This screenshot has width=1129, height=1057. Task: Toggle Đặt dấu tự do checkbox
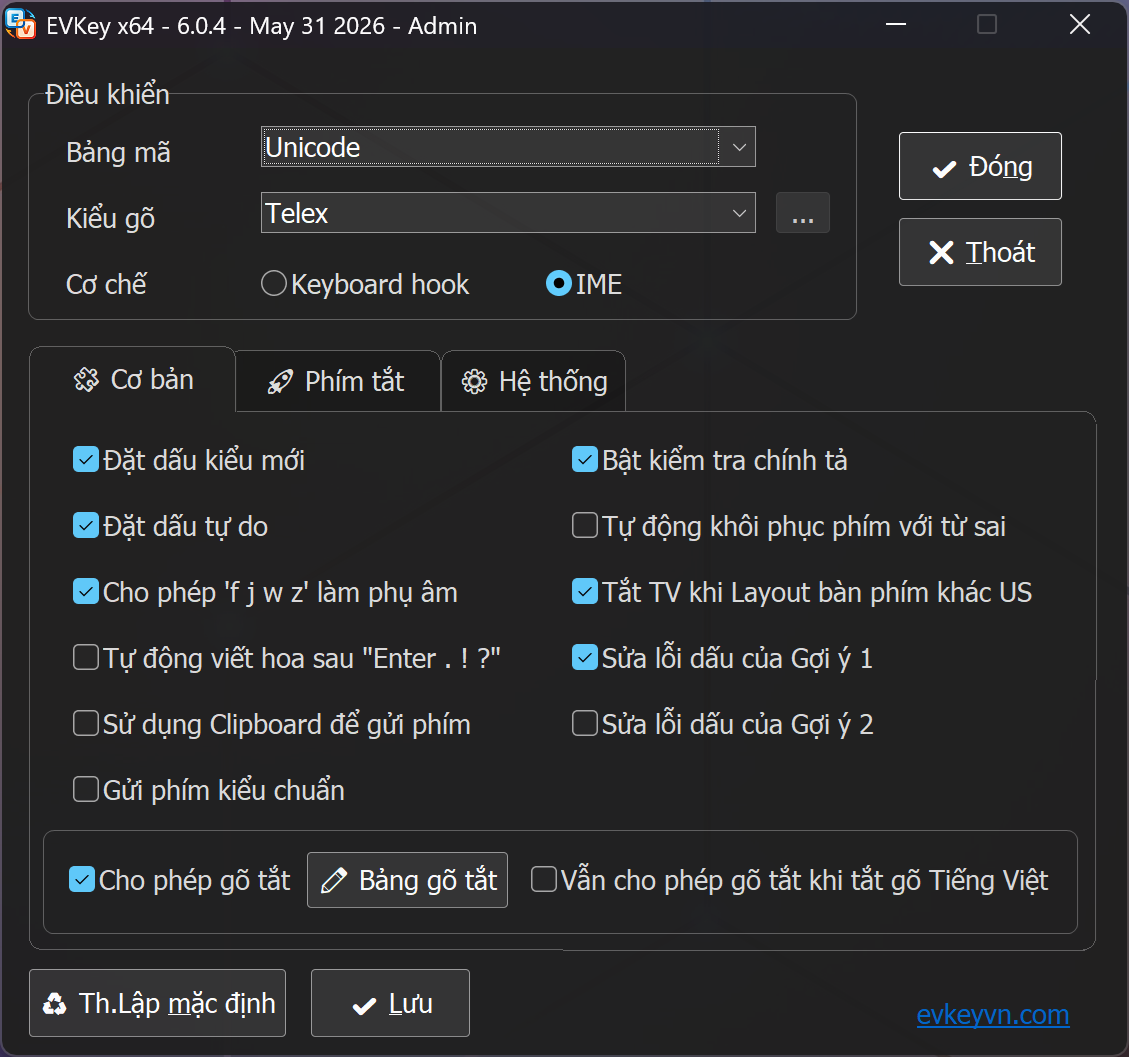(x=86, y=526)
